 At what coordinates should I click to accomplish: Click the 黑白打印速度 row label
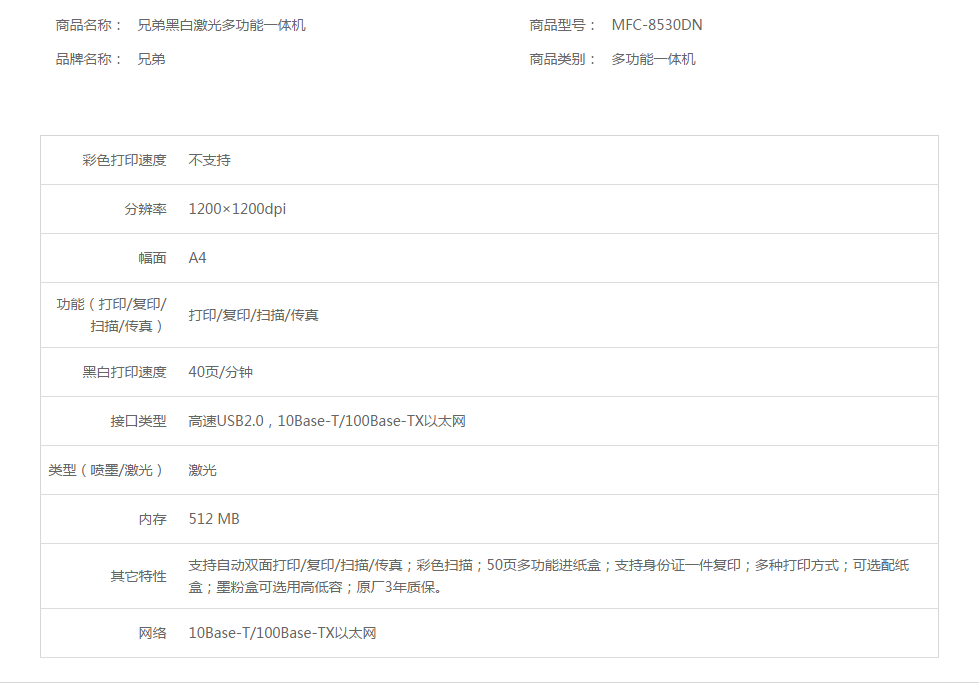click(x=124, y=372)
